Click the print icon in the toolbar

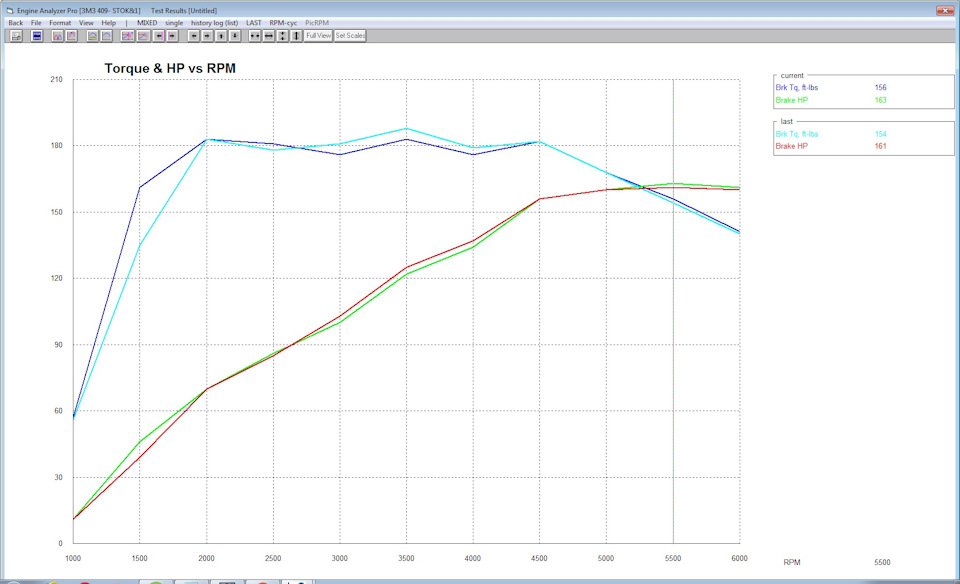pyautogui.click(x=16, y=35)
